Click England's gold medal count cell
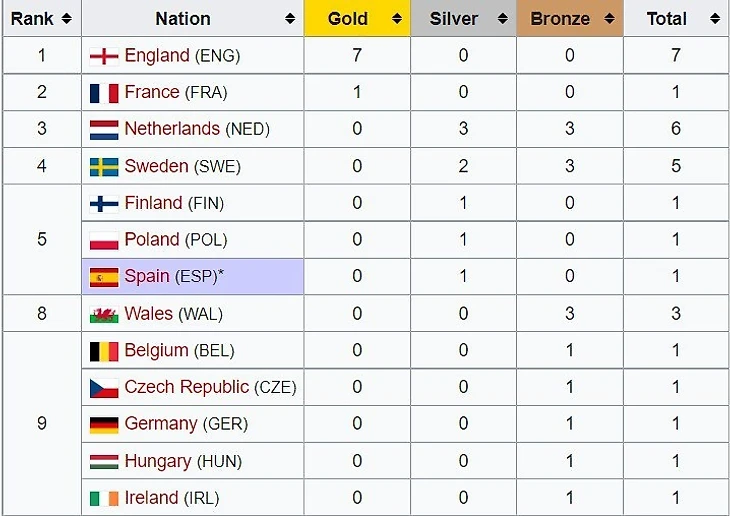 (357, 56)
